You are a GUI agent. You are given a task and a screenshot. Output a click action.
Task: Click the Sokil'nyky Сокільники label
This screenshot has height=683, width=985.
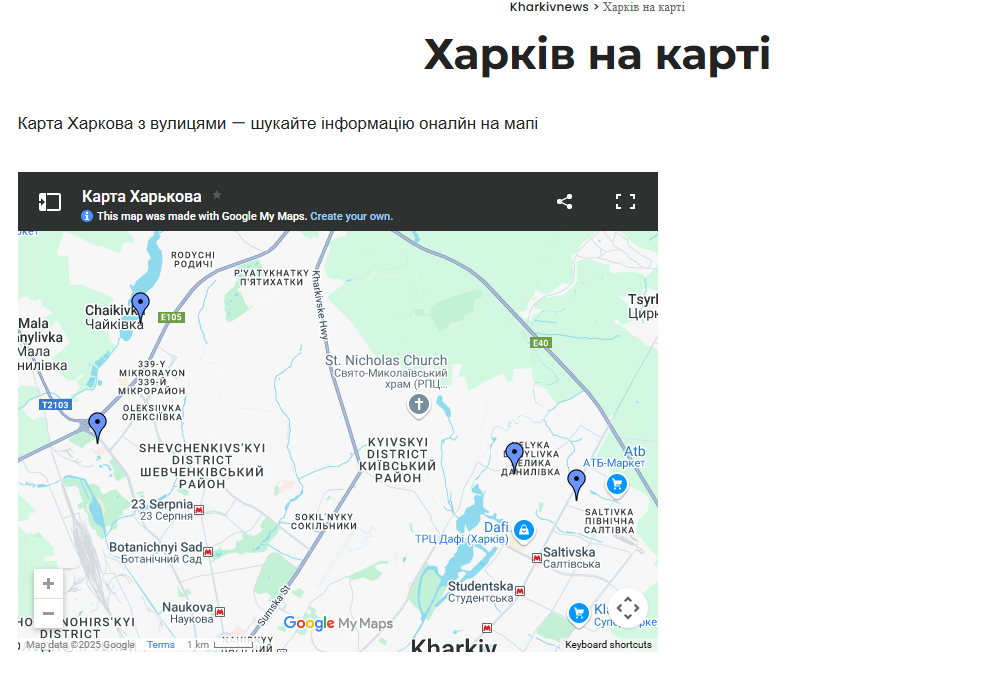[x=324, y=522]
